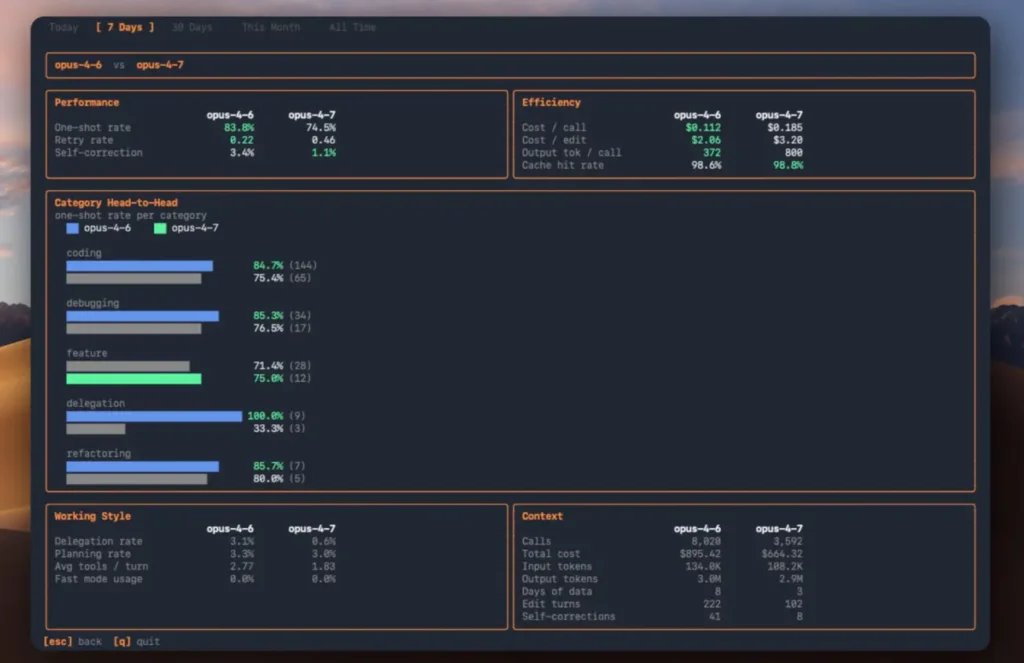The image size is (1024, 663).
Task: Open the 30 Days view
Action: [x=192, y=27]
